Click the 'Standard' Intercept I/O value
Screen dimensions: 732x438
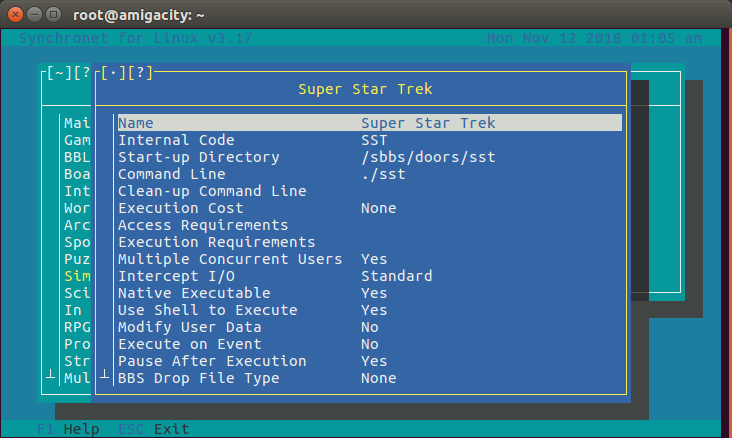tap(397, 276)
